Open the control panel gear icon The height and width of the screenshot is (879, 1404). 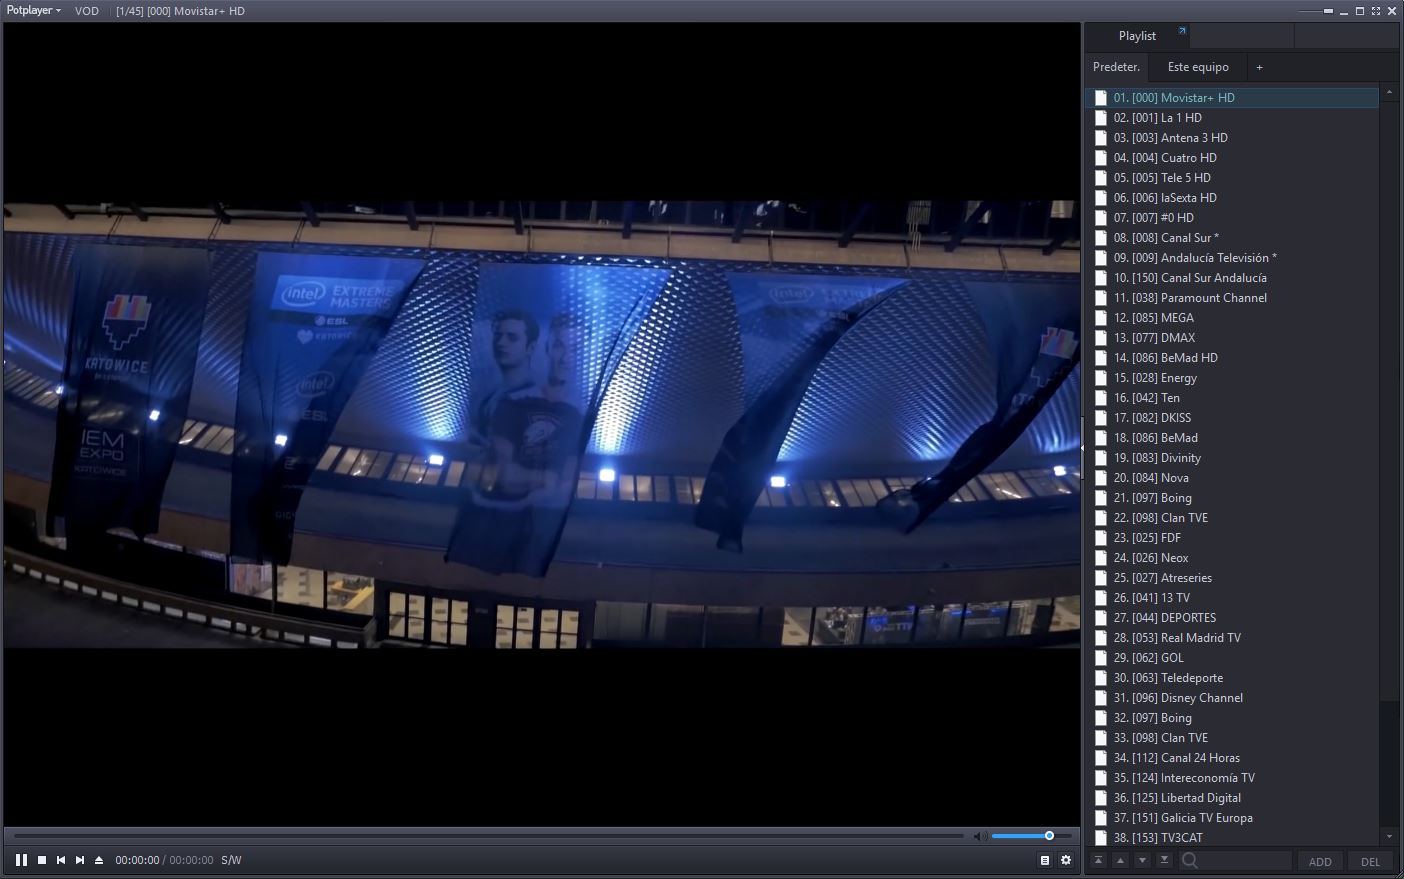pos(1066,860)
